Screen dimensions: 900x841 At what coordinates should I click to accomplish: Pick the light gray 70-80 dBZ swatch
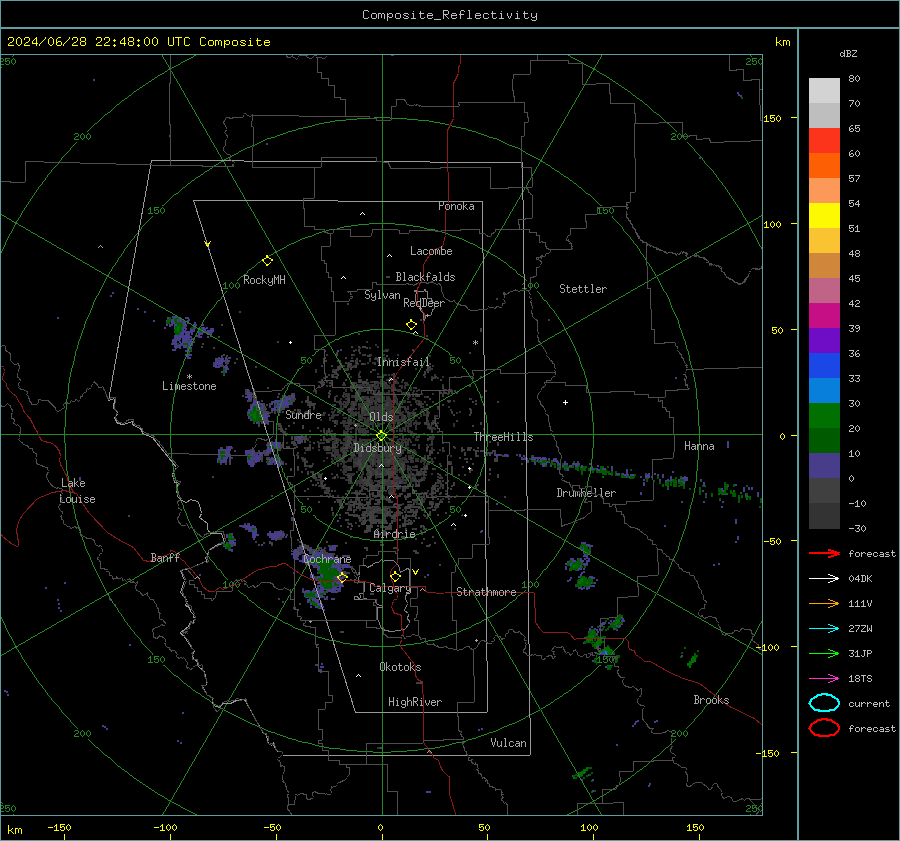[824, 91]
